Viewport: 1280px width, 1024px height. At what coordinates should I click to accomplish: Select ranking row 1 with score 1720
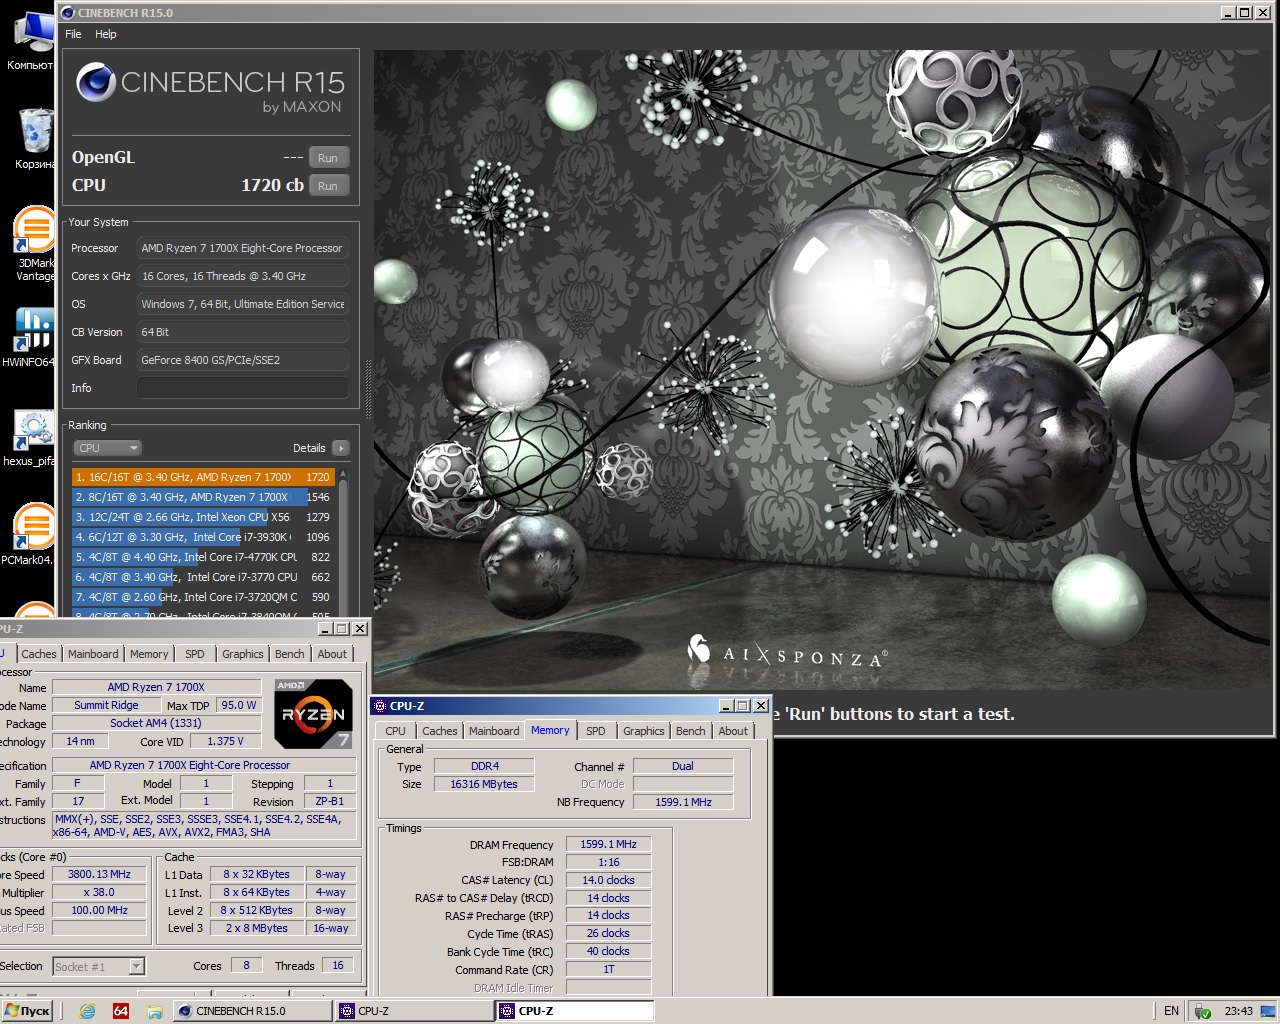(203, 477)
